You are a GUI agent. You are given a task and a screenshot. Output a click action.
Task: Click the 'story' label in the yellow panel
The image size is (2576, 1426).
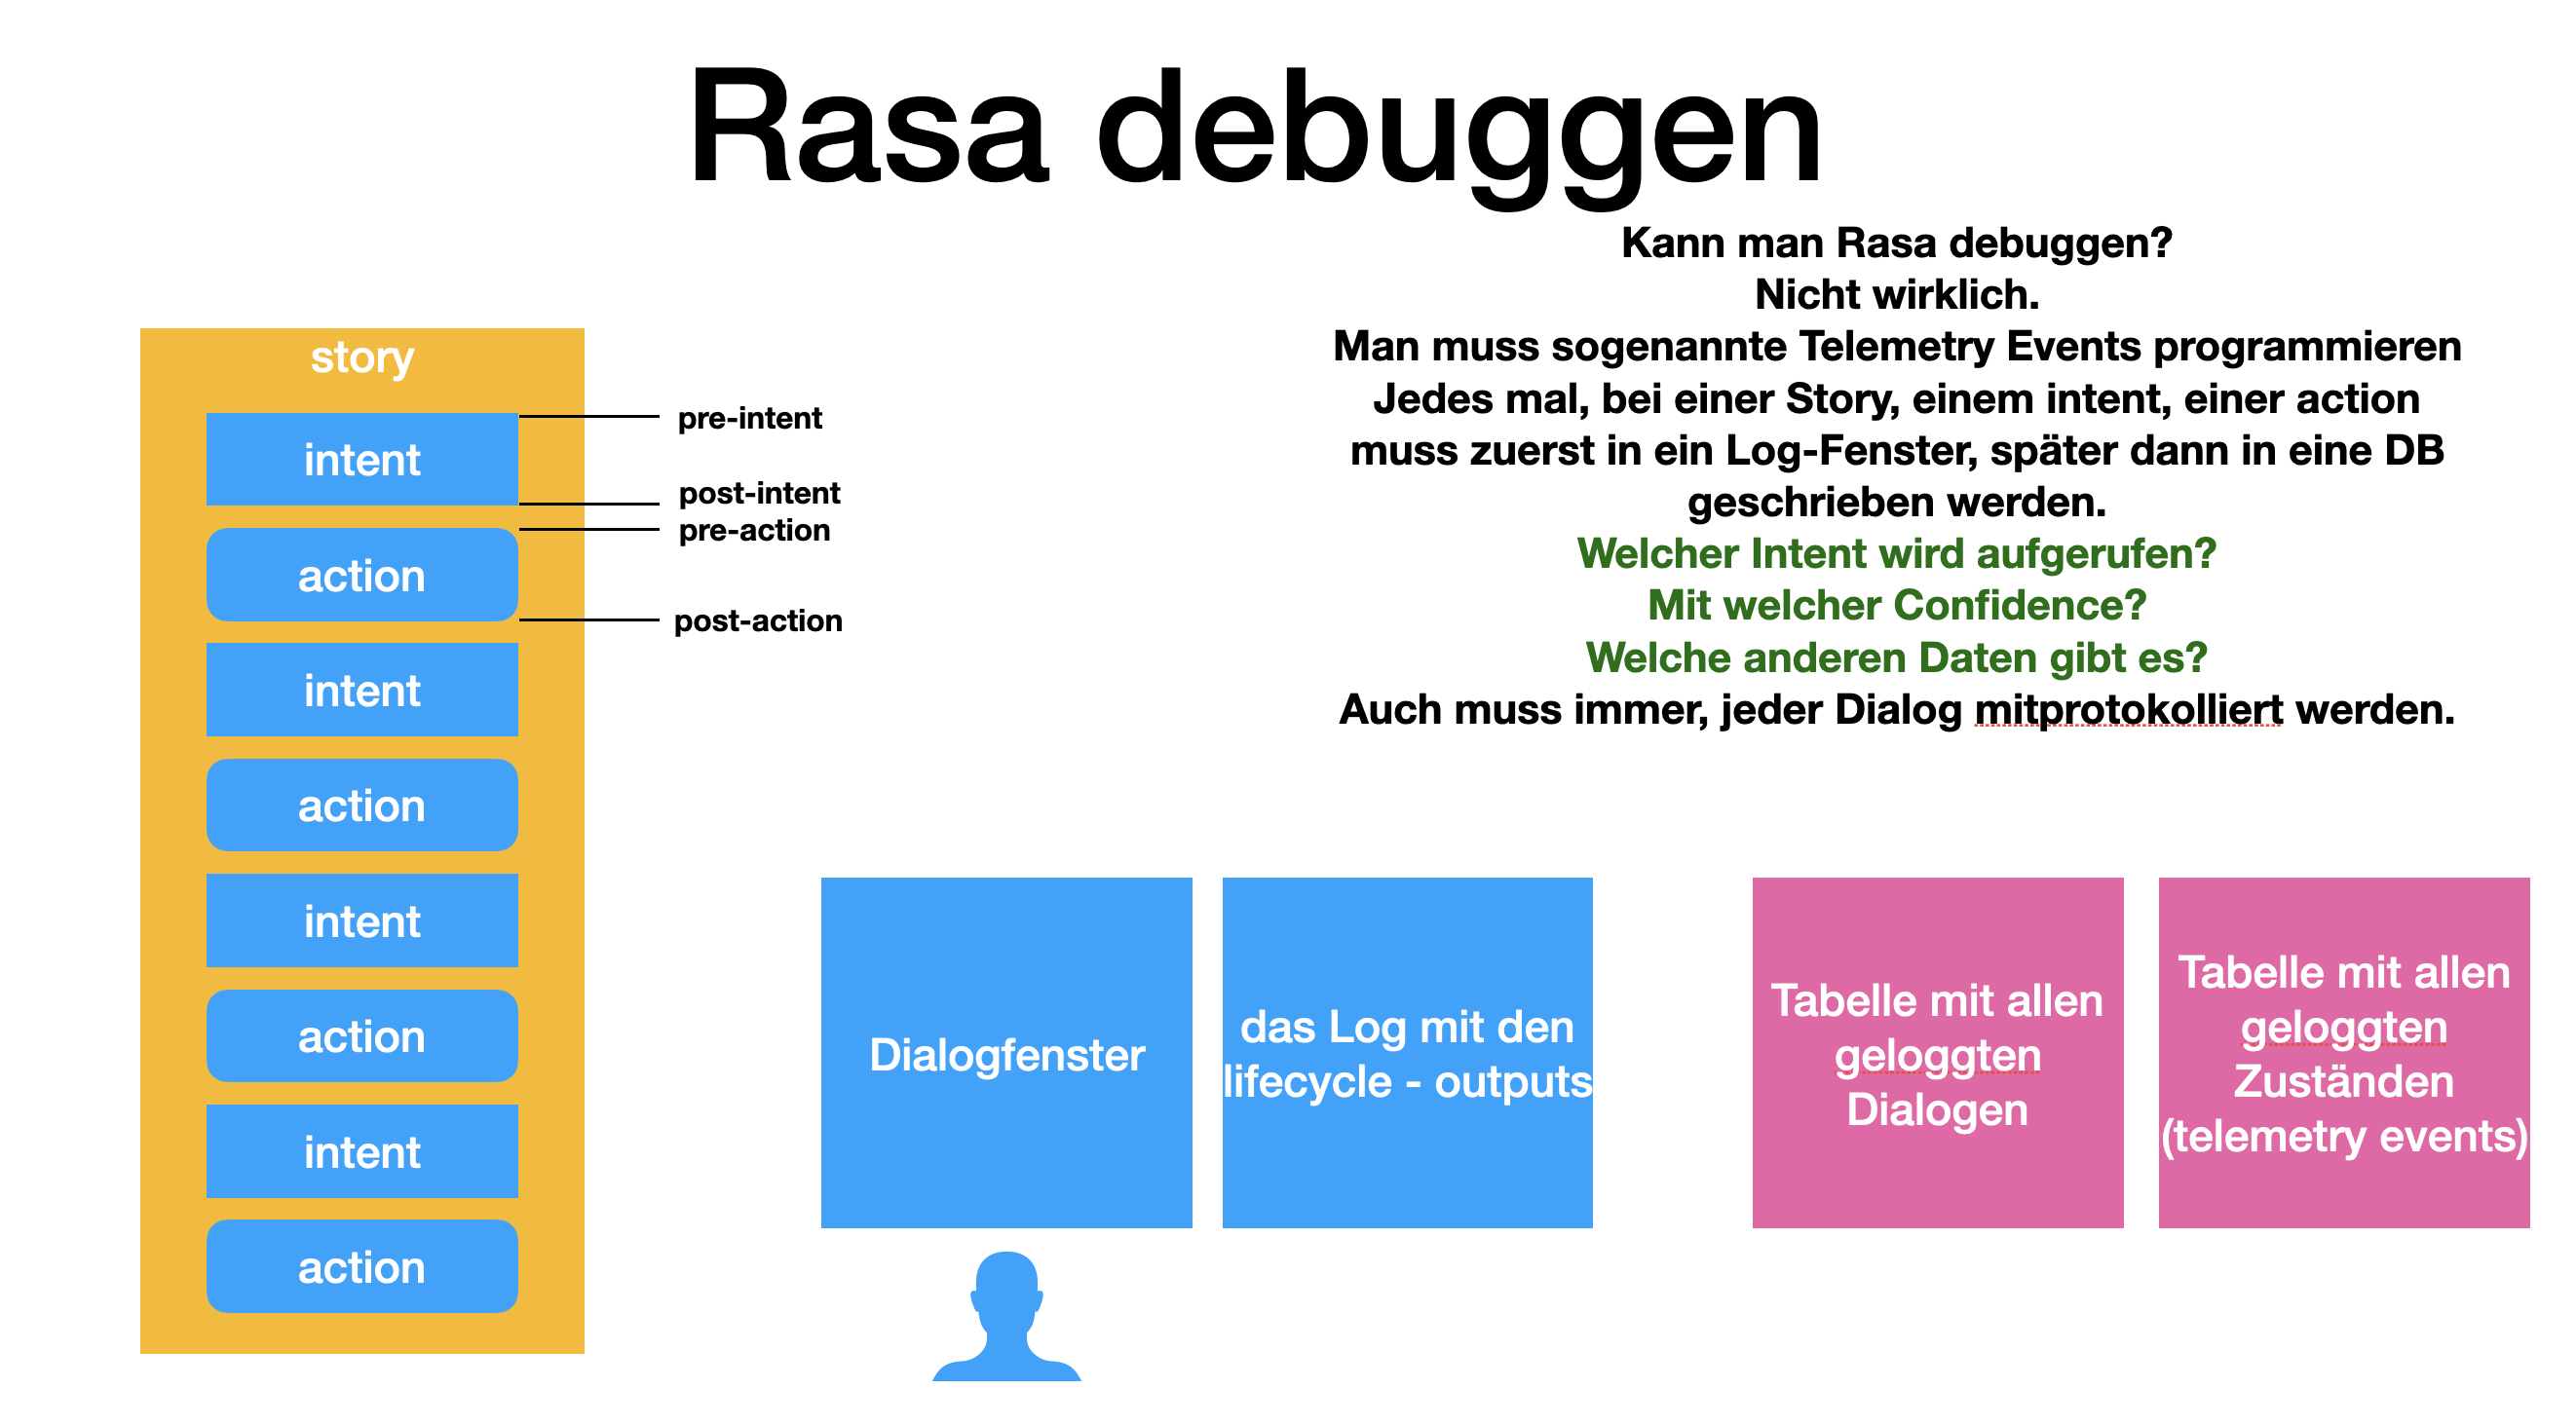click(339, 337)
